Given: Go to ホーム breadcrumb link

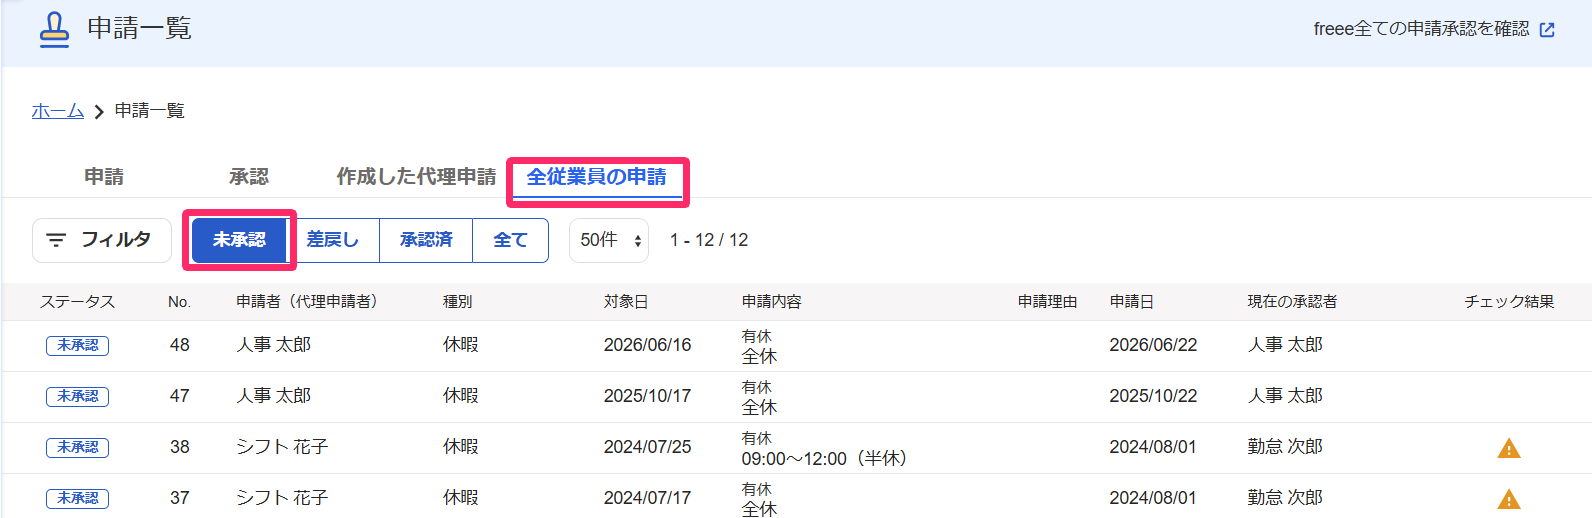Looking at the screenshot, I should pos(57,111).
